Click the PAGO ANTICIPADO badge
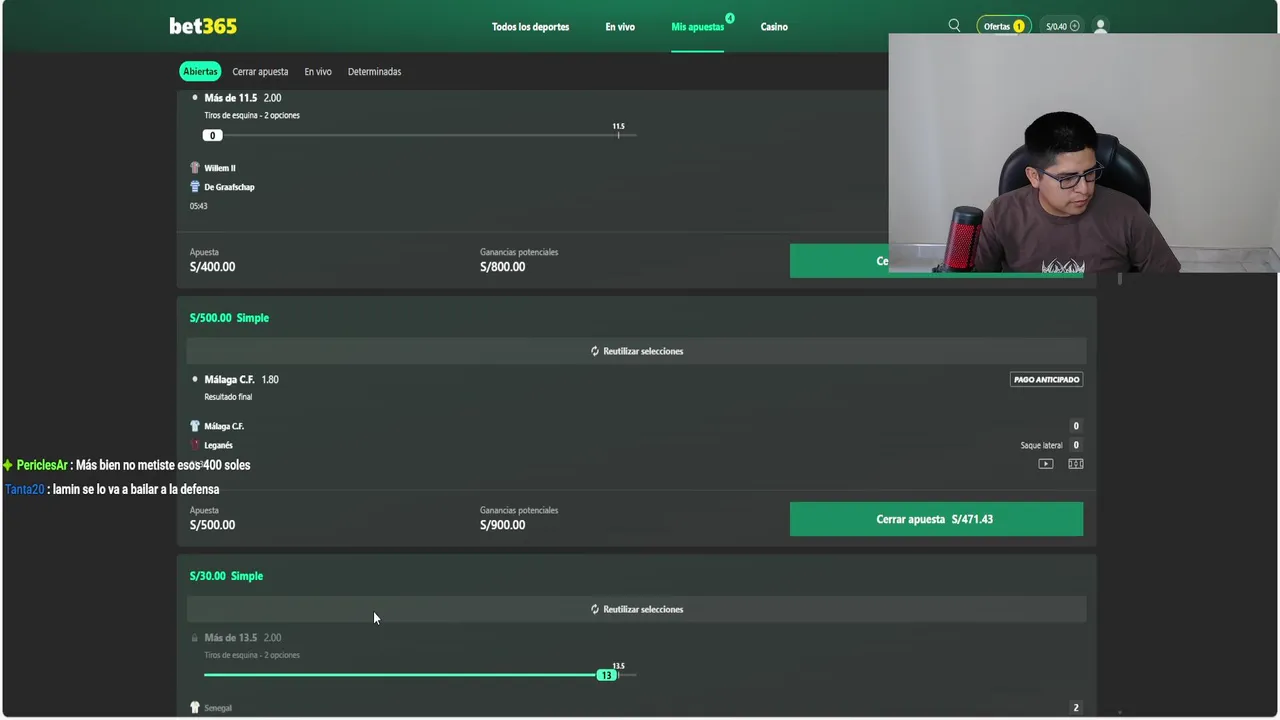The image size is (1280, 720). pos(1046,380)
